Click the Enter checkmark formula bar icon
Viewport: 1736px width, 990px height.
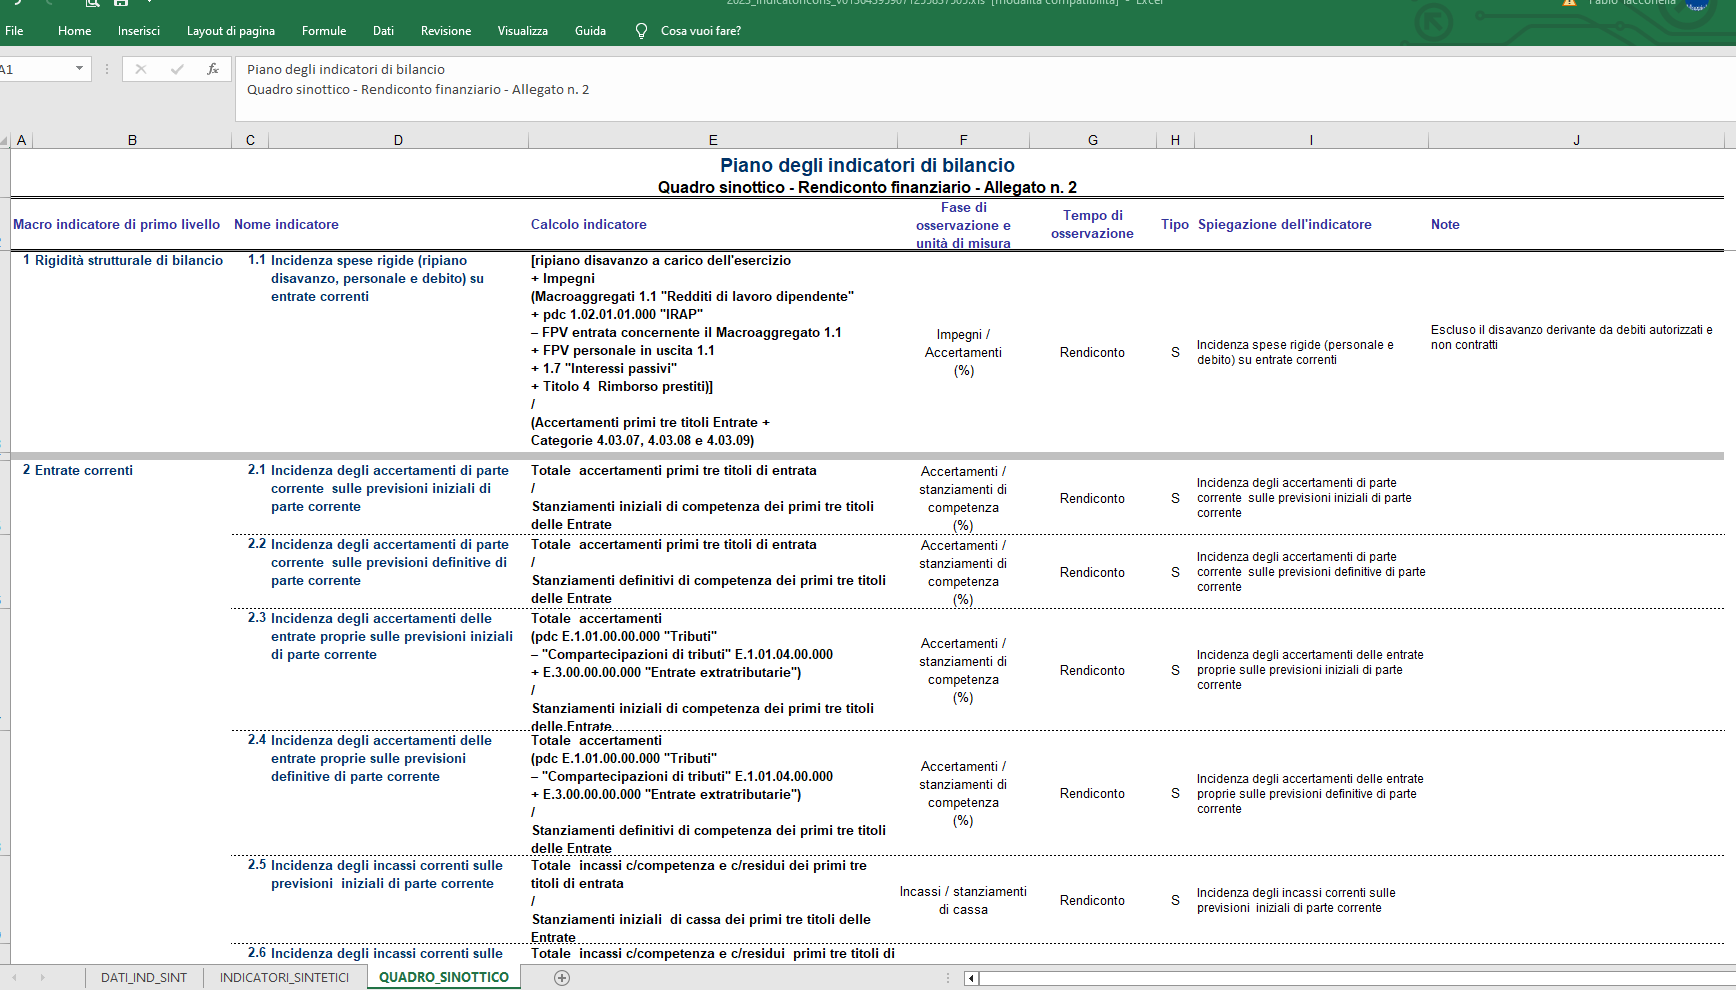pos(177,69)
